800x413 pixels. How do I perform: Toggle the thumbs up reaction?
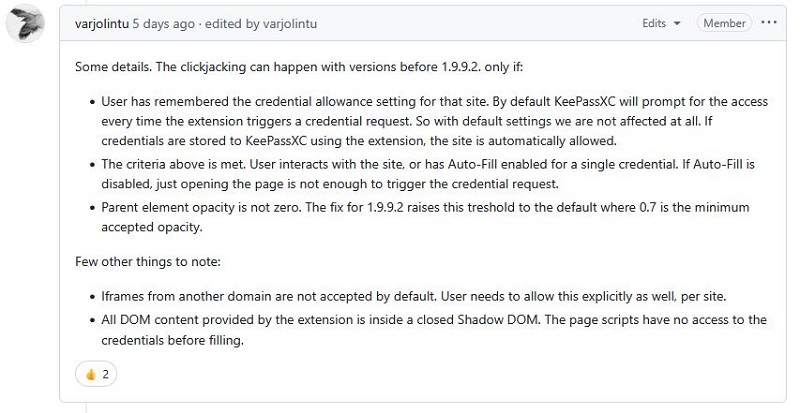pos(96,374)
